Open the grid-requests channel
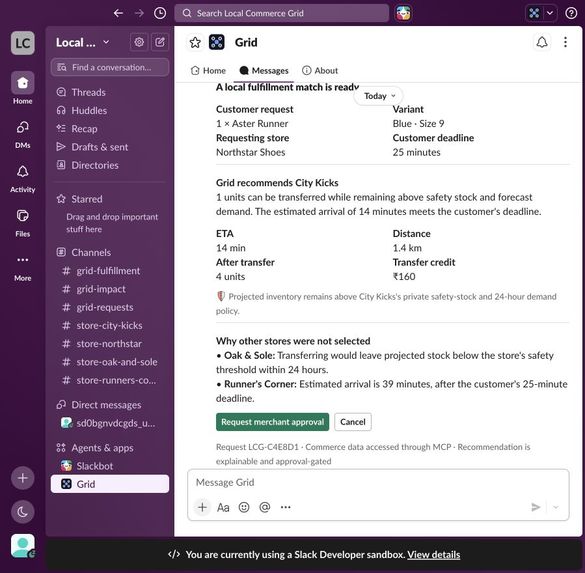Screen dimensions: 585x573 [110, 307]
